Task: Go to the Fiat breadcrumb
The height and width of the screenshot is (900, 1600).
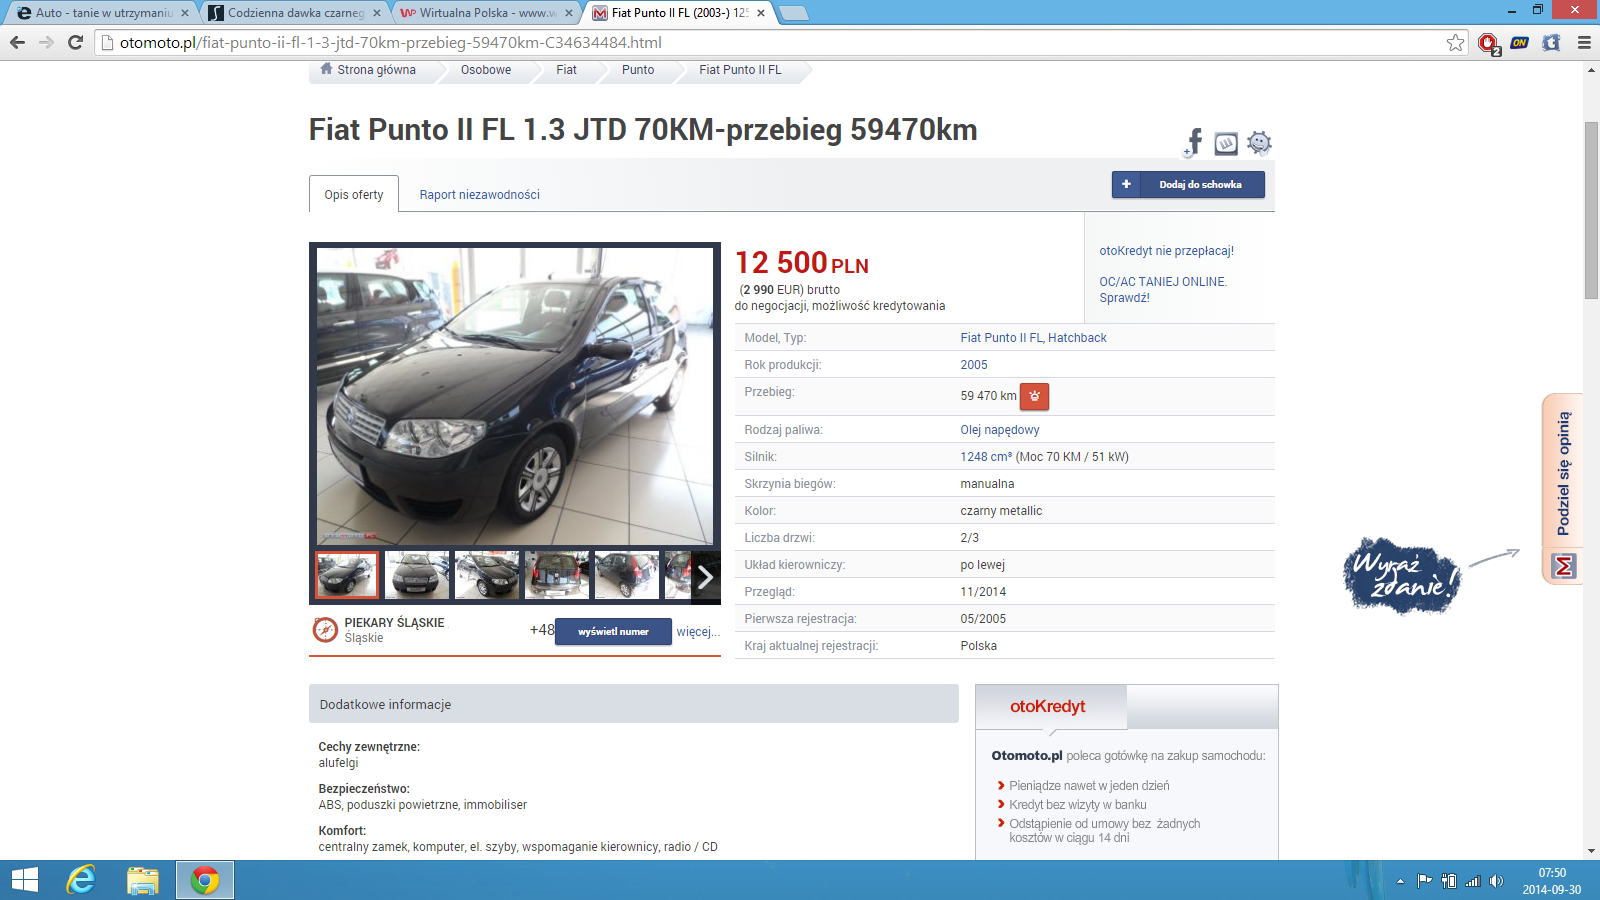Action: pos(566,70)
